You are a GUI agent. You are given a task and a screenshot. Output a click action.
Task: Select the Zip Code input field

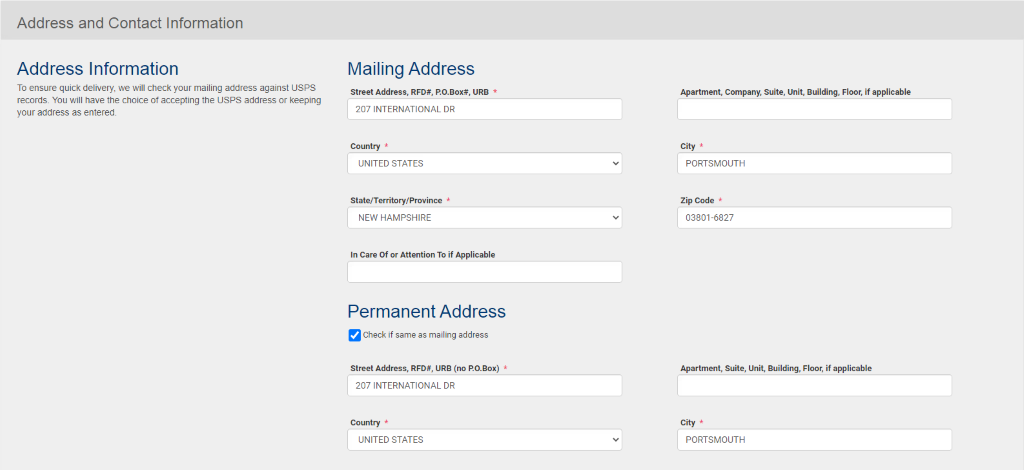click(x=814, y=217)
